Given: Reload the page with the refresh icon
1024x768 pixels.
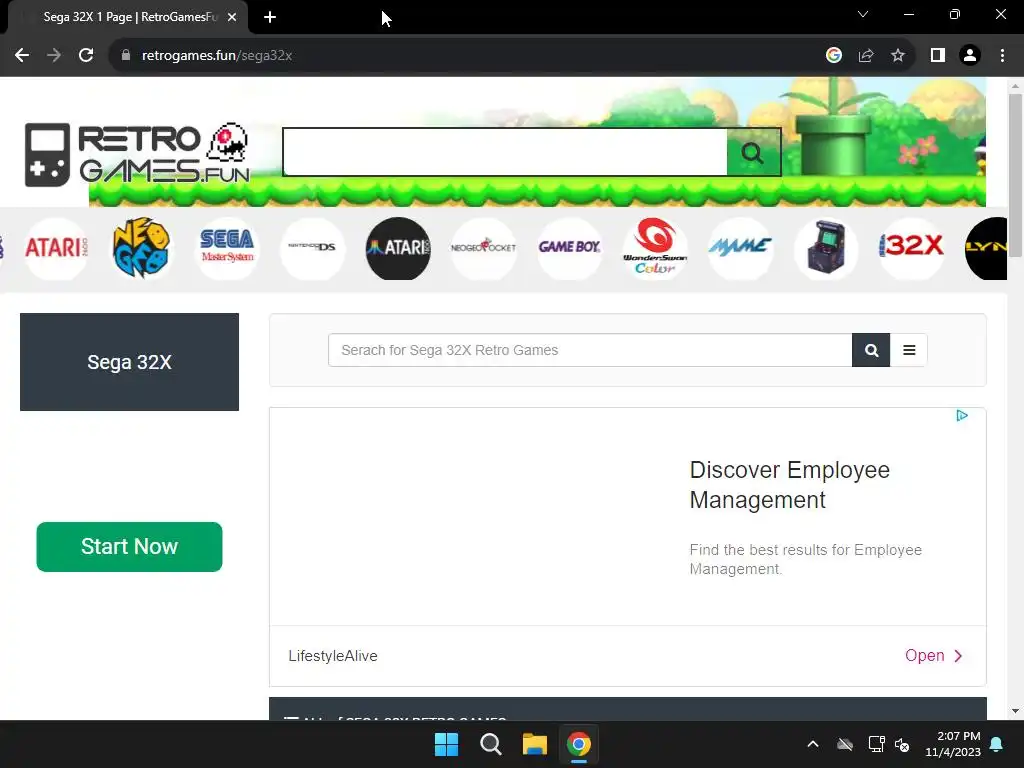Looking at the screenshot, I should (x=86, y=56).
